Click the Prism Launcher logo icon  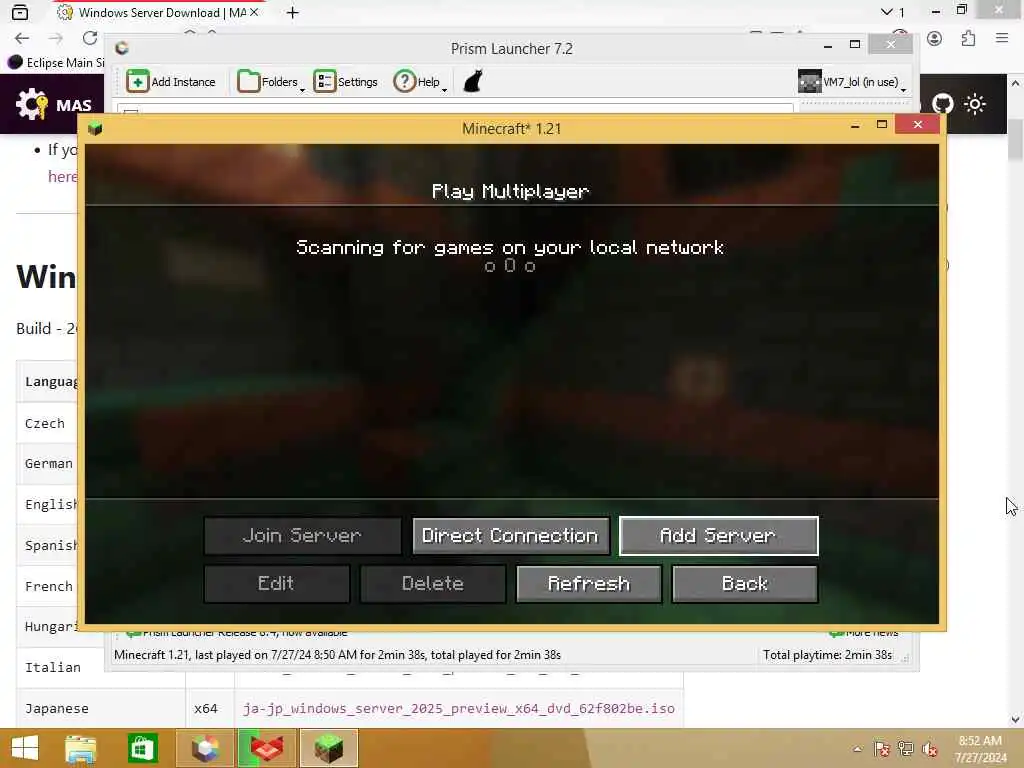tap(122, 48)
